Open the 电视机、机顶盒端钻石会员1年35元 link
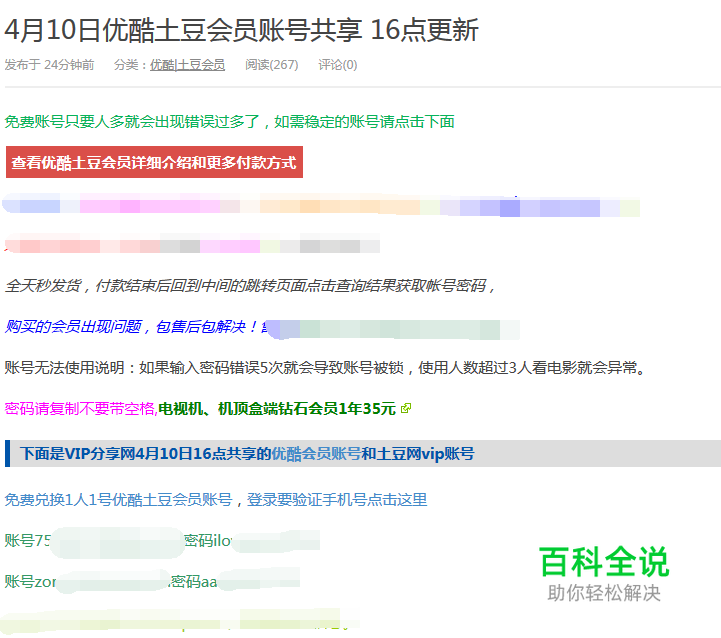The width and height of the screenshot is (721, 638). point(277,408)
